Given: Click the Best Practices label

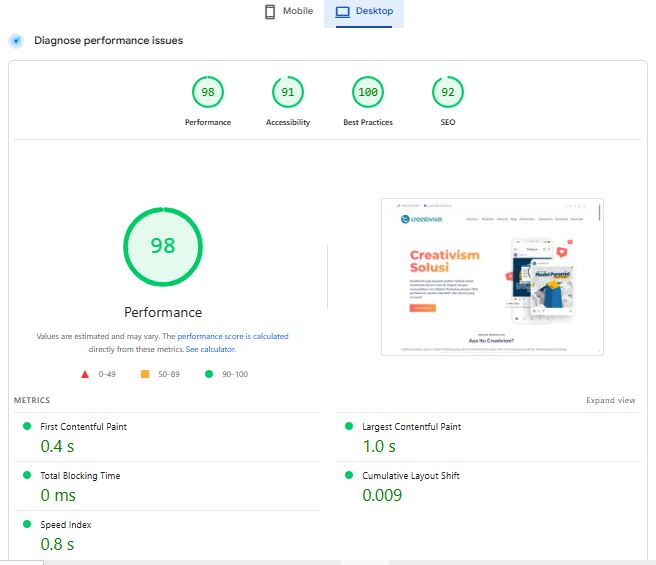Looking at the screenshot, I should [368, 122].
